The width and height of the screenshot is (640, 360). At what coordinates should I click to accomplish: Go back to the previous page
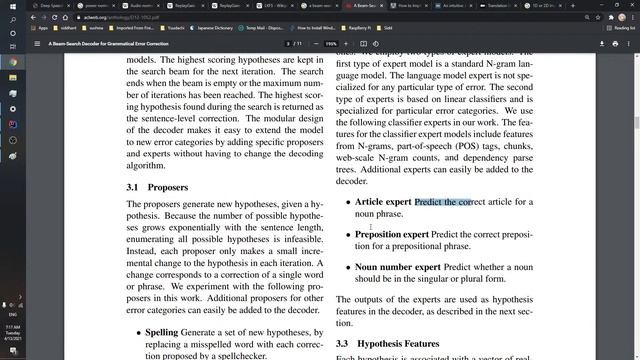[33, 18]
